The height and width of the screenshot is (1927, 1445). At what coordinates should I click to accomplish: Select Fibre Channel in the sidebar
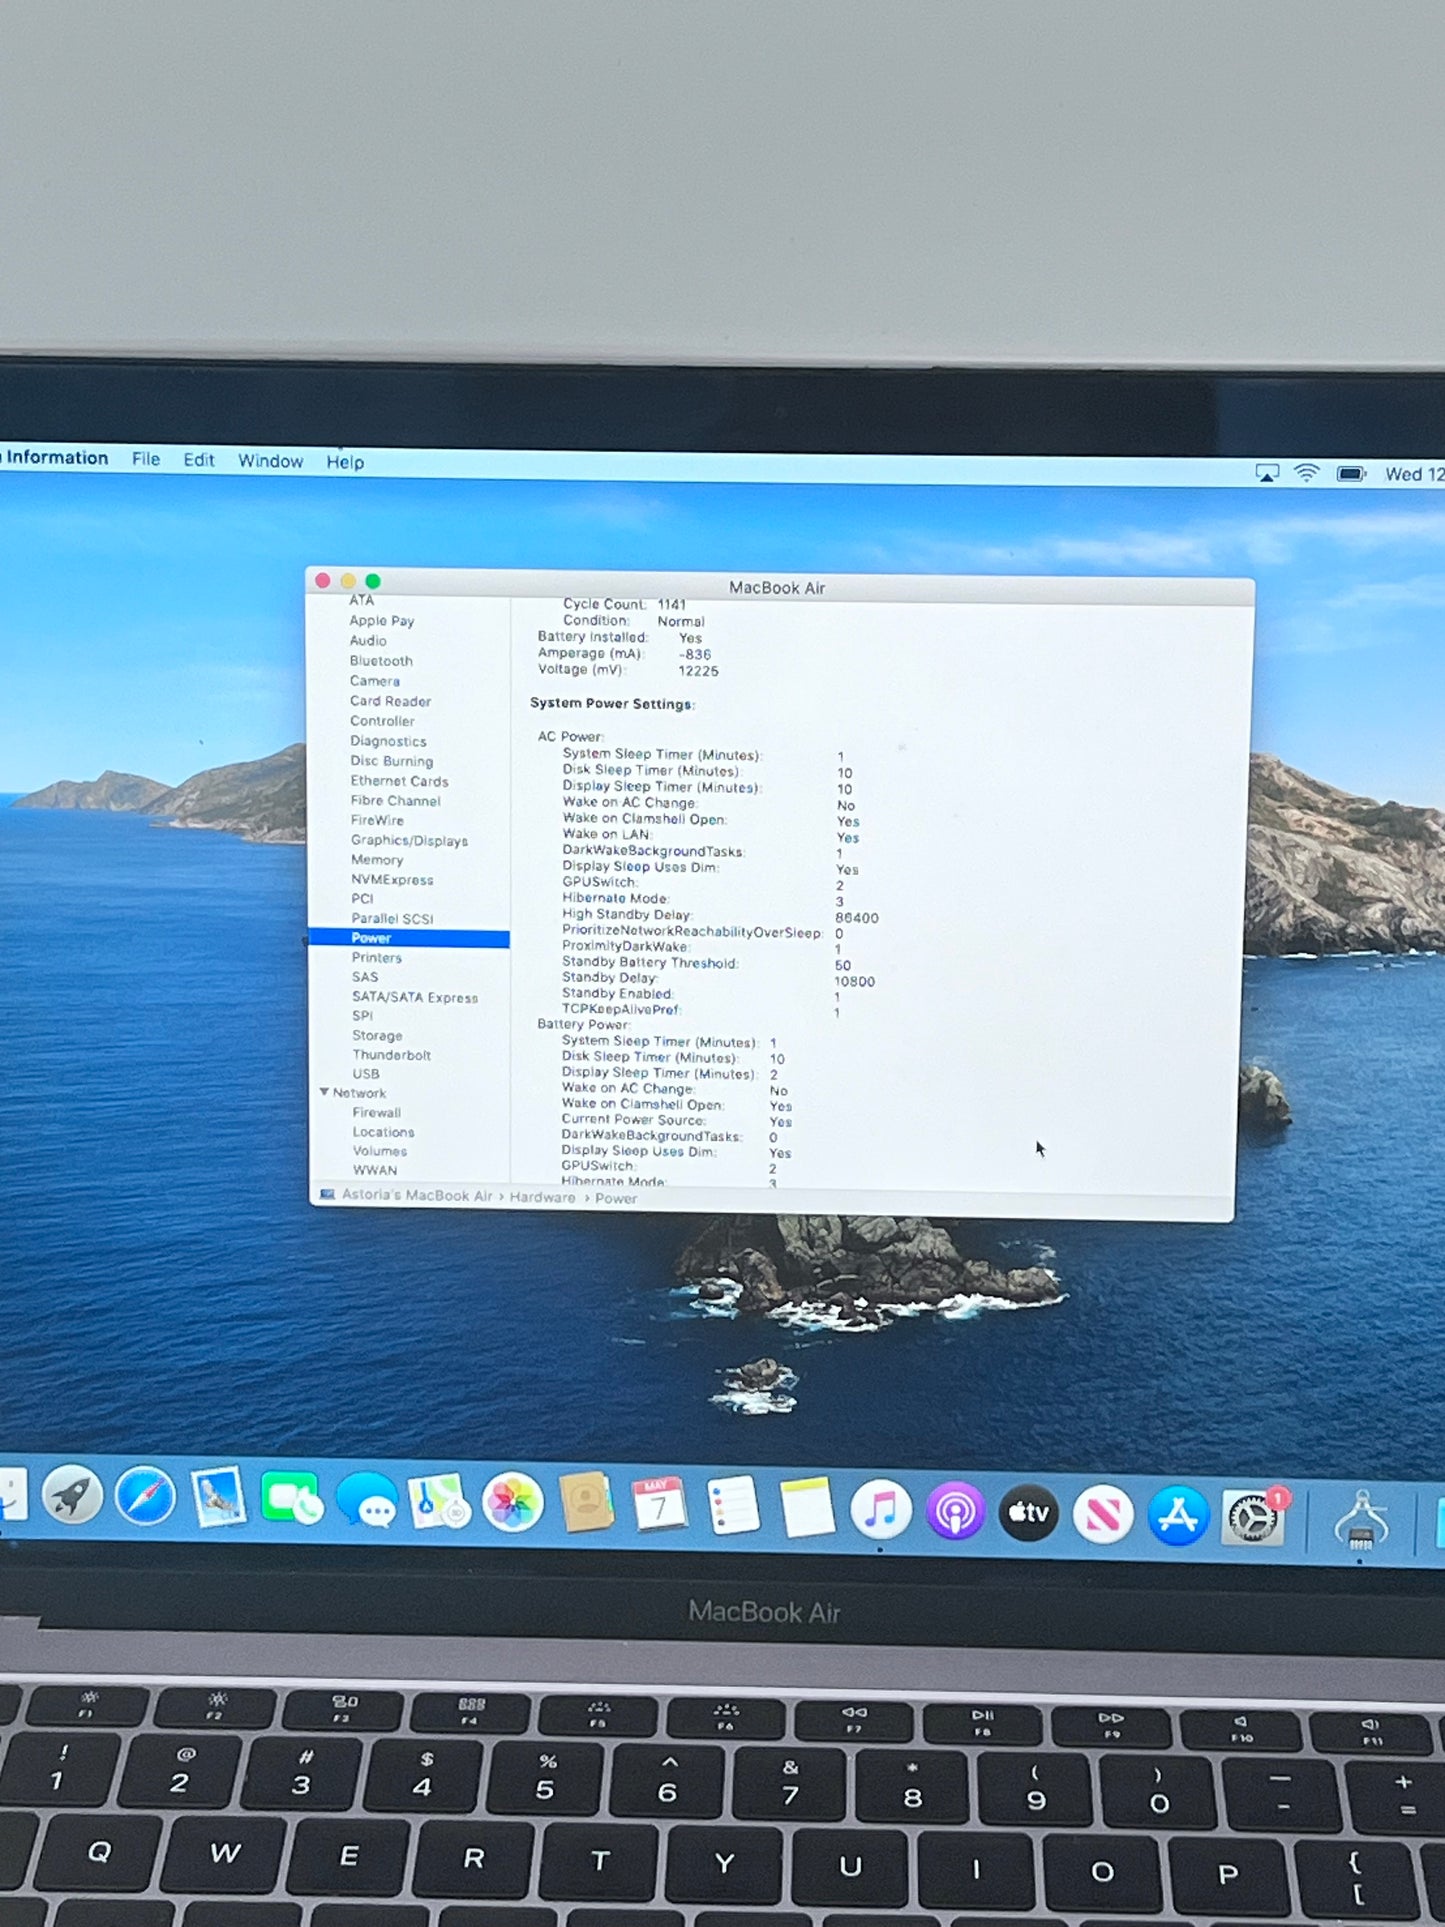pyautogui.click(x=395, y=801)
